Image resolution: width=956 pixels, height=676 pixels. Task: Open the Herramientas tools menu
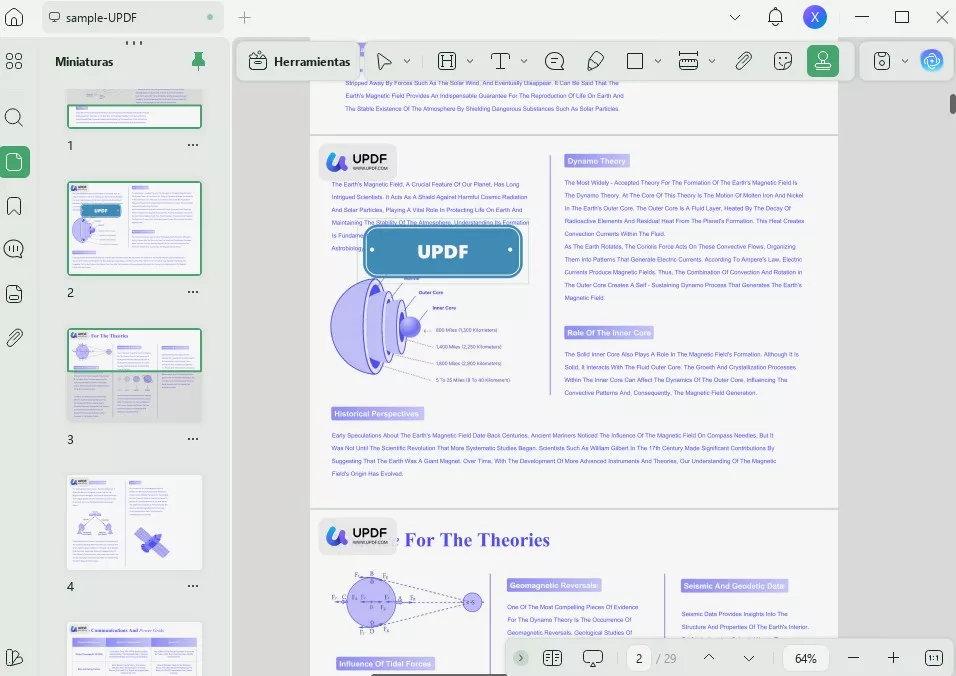299,62
